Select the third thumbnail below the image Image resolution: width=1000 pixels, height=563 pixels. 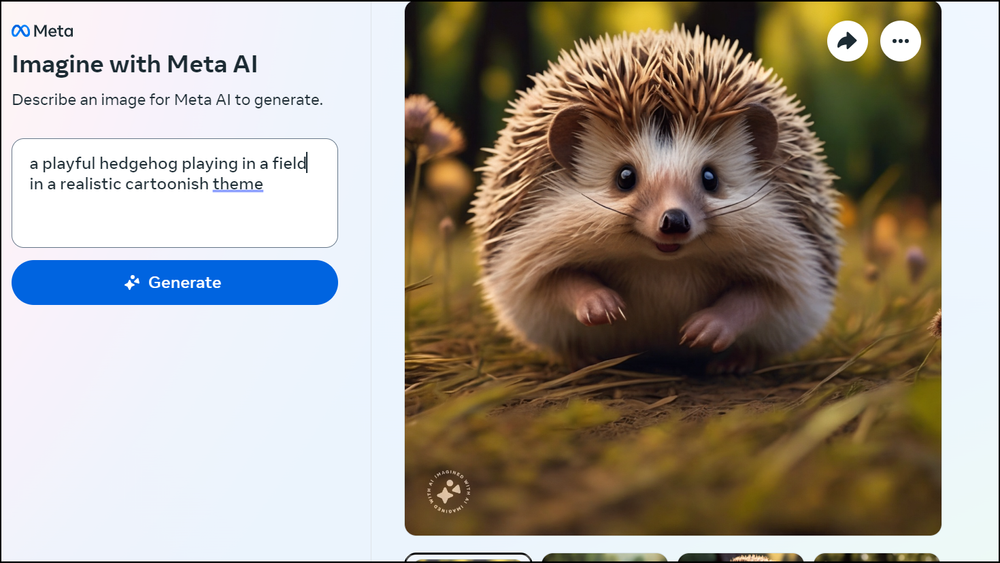point(740,558)
